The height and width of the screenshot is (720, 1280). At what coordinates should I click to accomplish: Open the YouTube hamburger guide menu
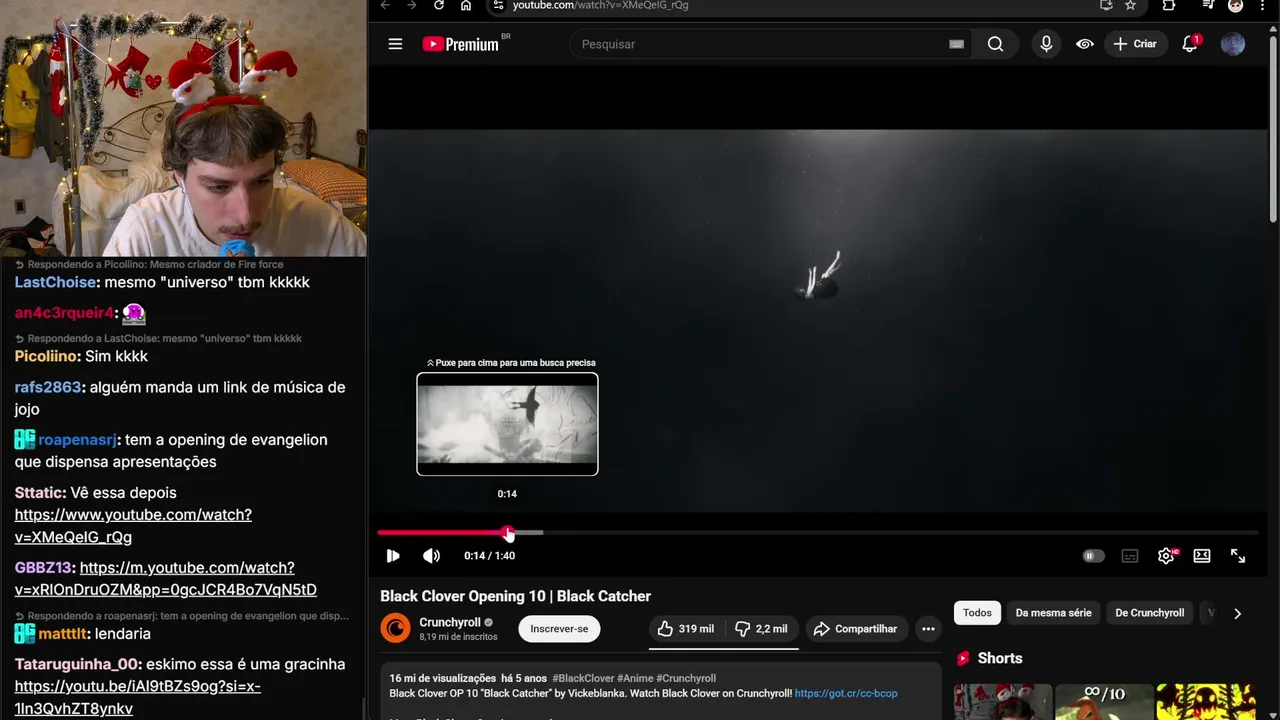395,44
